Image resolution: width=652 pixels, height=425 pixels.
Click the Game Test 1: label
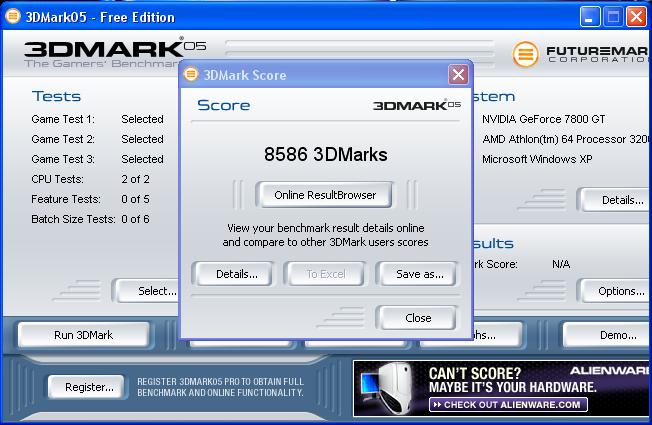(63, 119)
